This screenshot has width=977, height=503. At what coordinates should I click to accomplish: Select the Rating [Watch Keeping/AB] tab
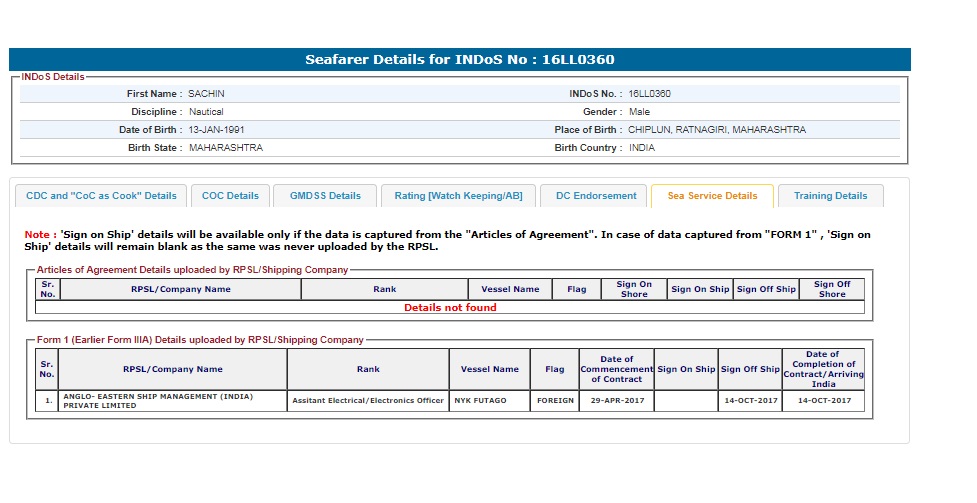coord(458,196)
